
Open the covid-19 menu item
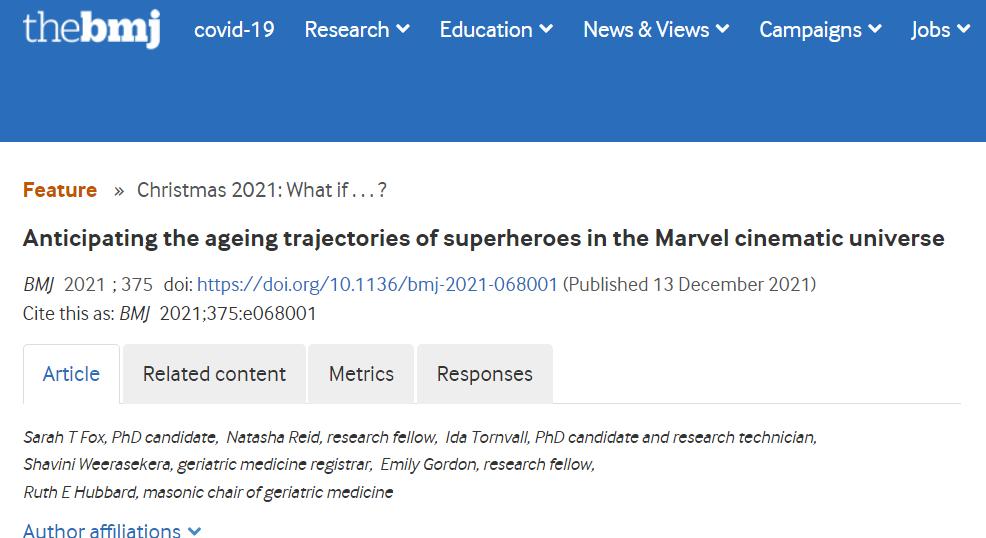[x=234, y=30]
